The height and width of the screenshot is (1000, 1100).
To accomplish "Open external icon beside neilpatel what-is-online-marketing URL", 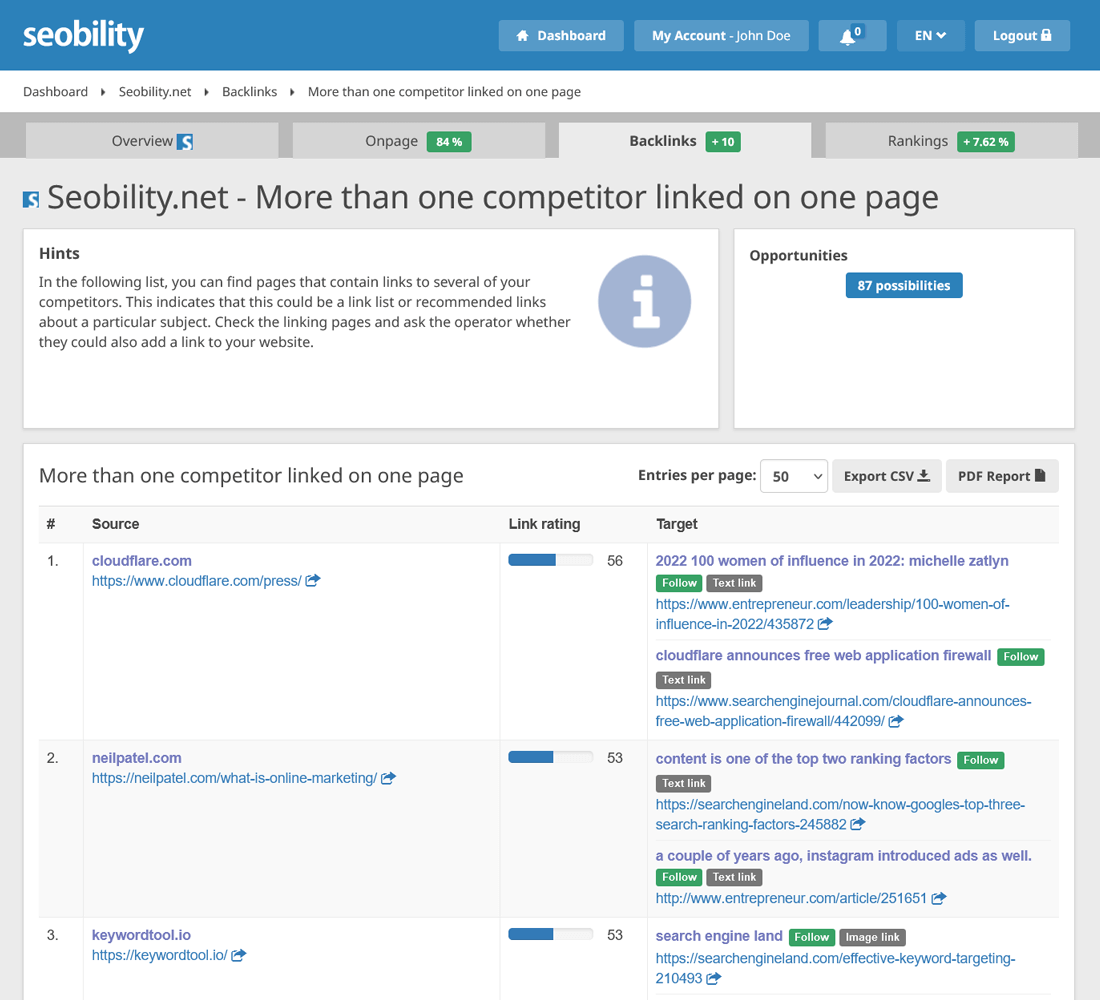I will (x=389, y=778).
